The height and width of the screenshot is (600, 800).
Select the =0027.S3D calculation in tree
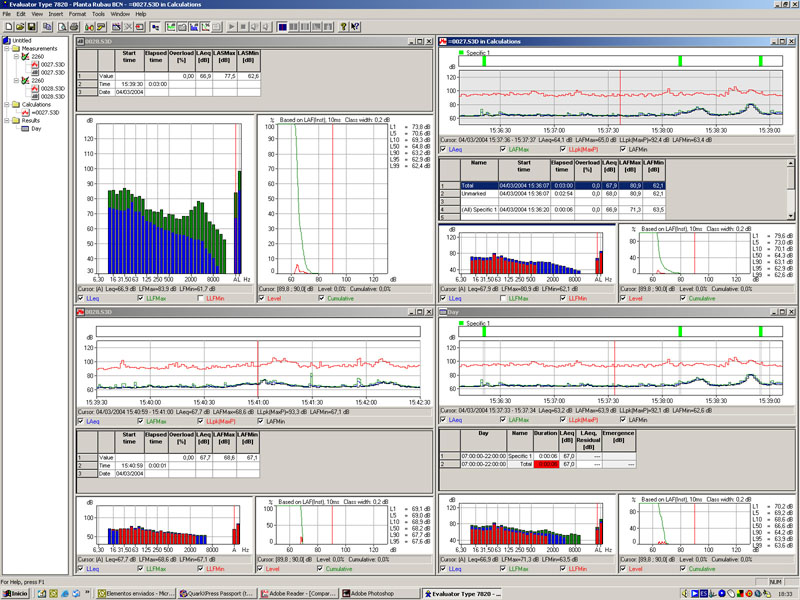pyautogui.click(x=41, y=113)
